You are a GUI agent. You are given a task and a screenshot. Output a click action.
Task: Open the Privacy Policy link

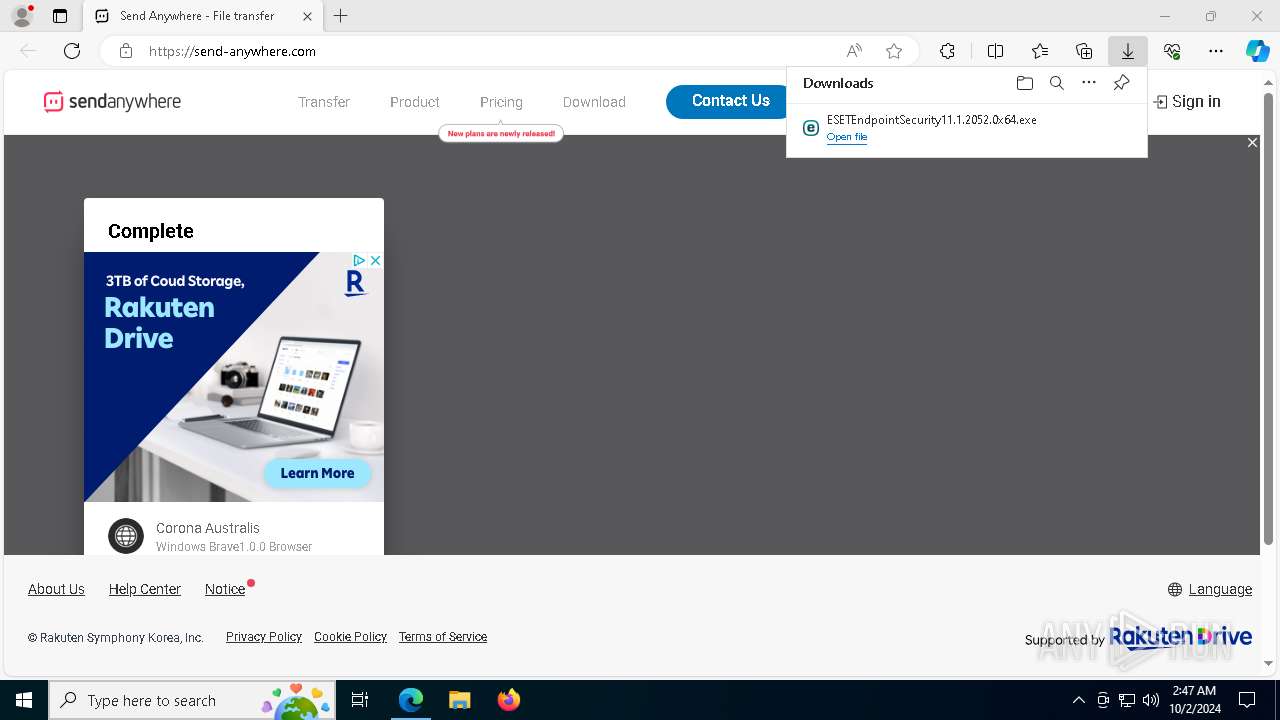[264, 637]
